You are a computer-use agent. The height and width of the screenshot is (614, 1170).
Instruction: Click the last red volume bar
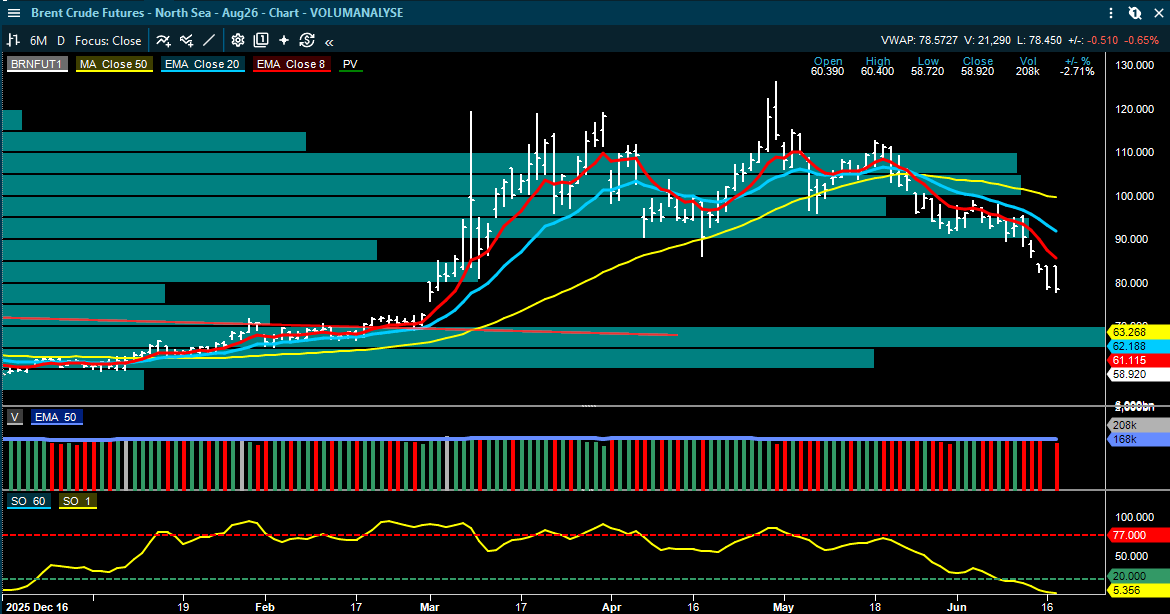pos(1057,466)
